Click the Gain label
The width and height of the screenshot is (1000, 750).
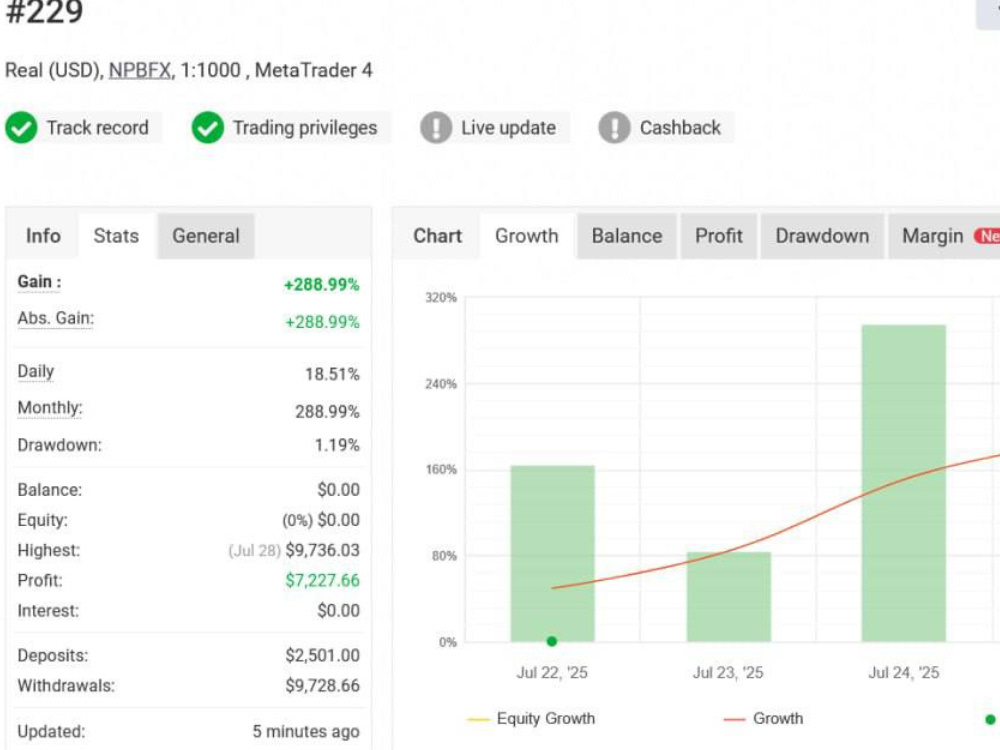pos(40,282)
